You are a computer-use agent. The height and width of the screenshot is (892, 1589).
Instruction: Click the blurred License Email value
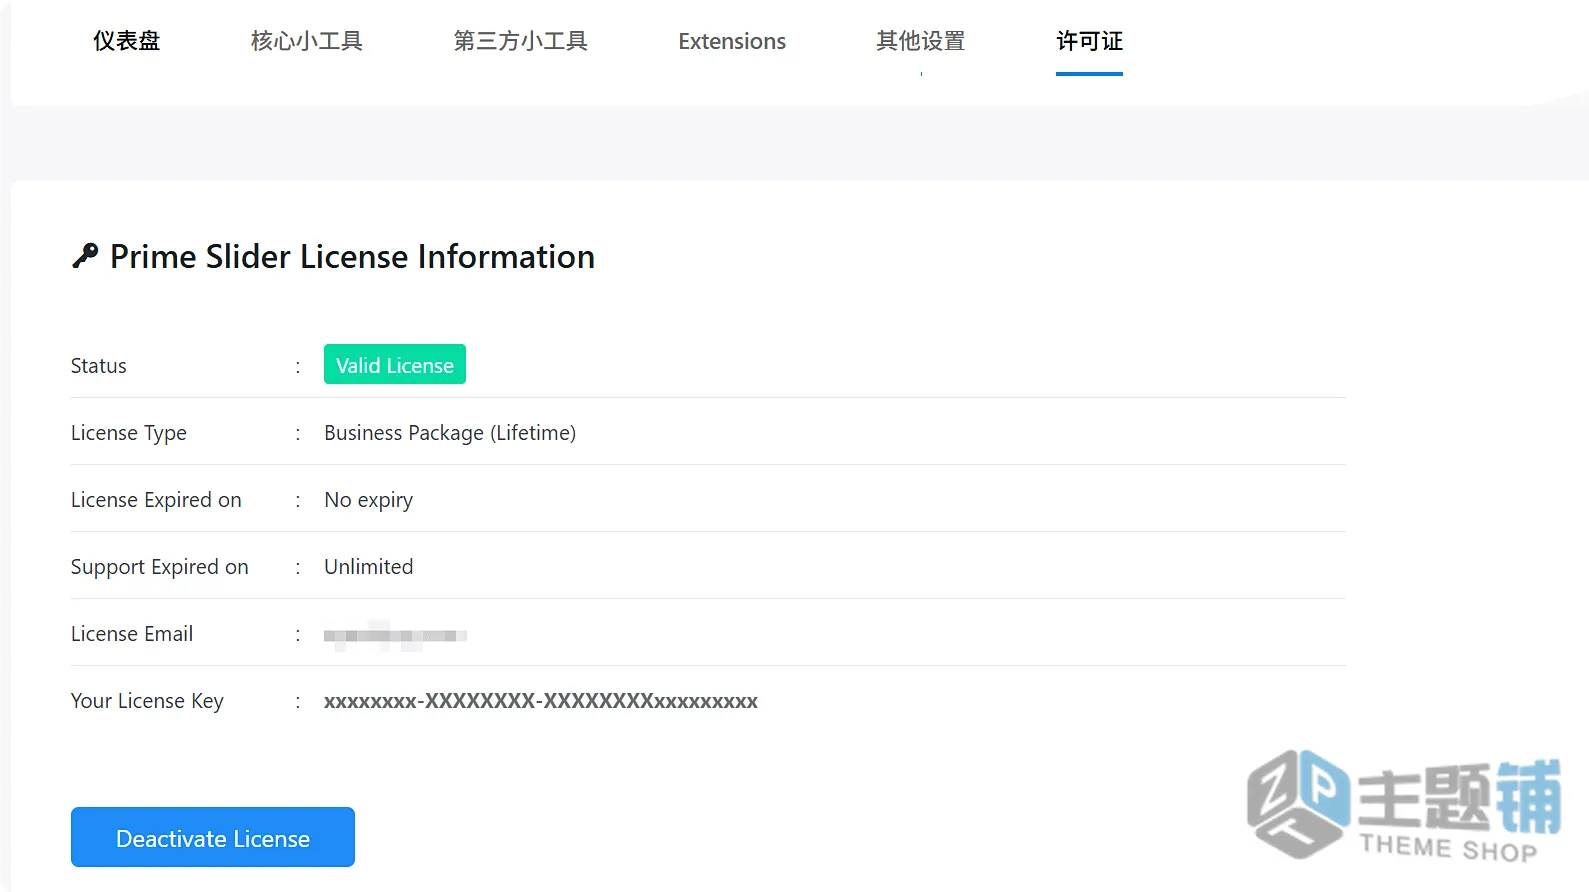395,635
